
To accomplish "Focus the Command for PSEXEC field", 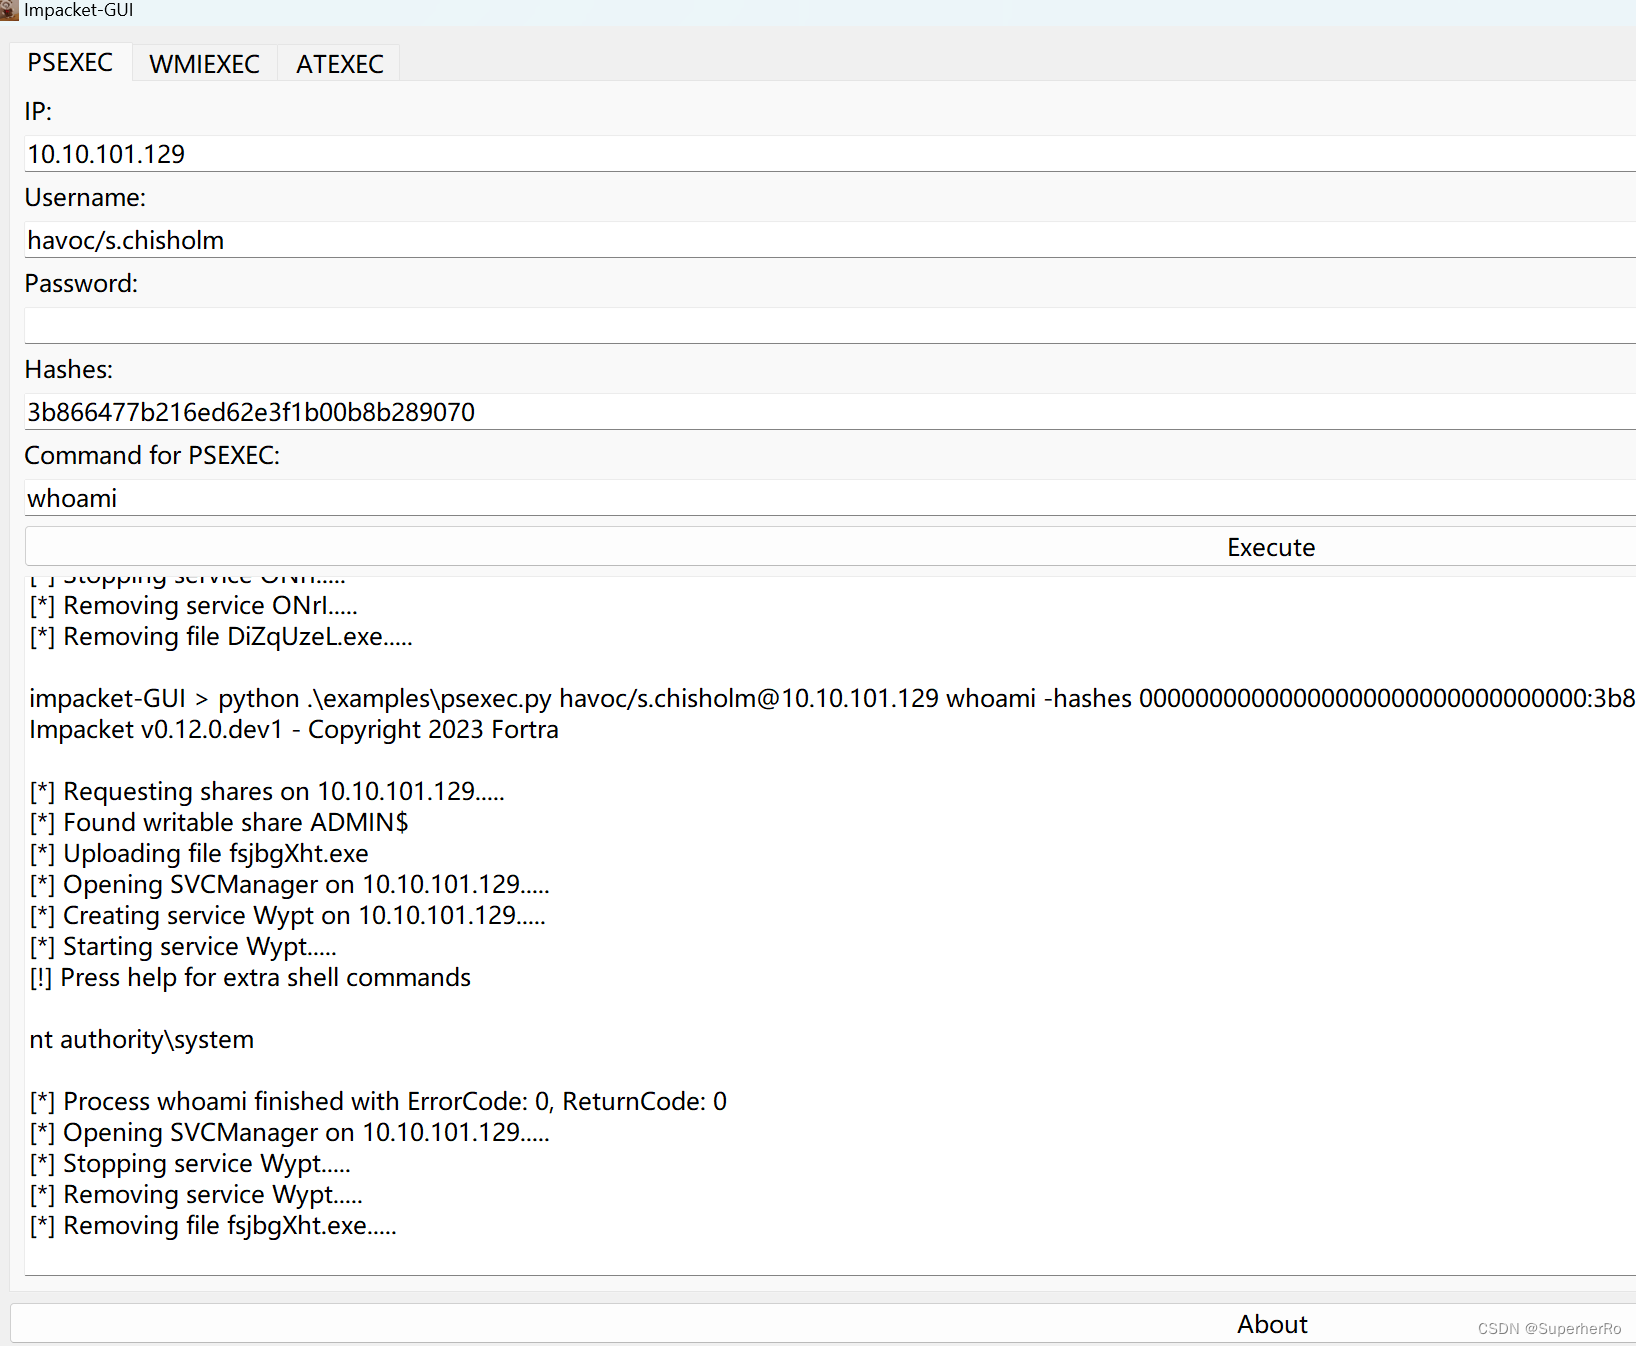I will (400, 497).
